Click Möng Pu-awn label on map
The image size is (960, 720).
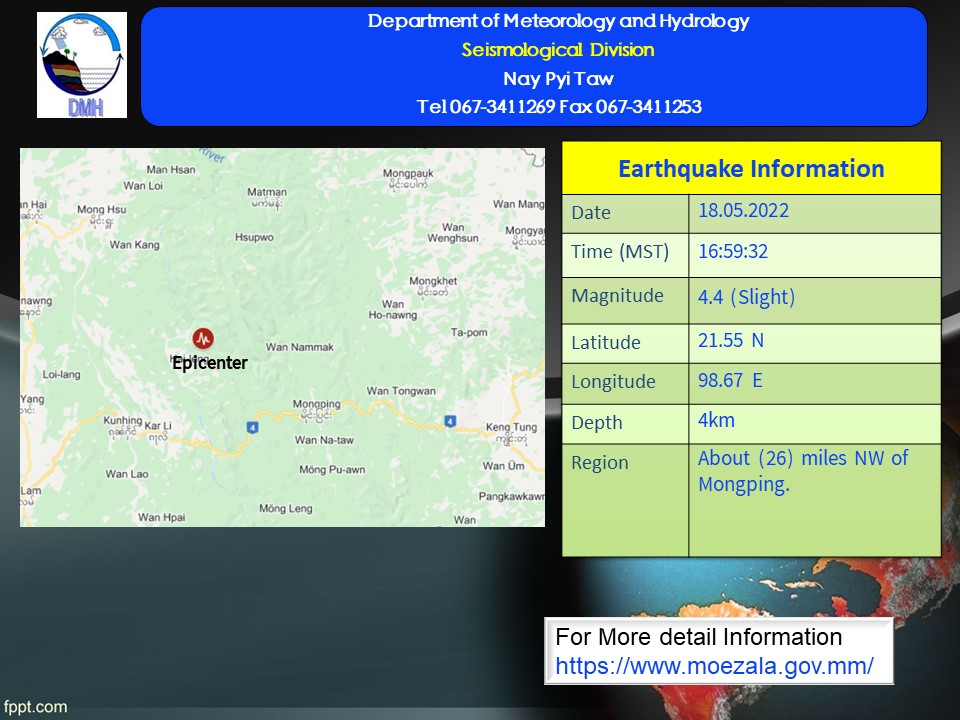[332, 470]
